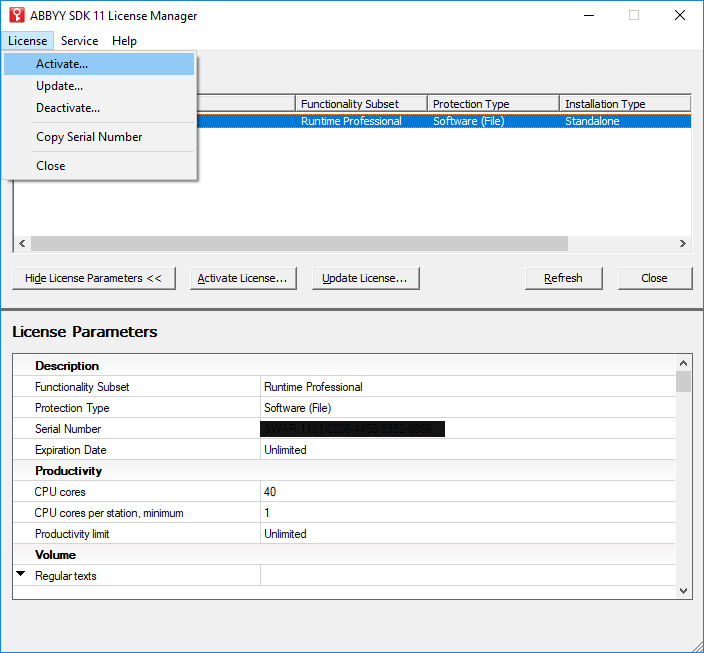The height and width of the screenshot is (653, 704).
Task: Click the horizontal scrollbar thumb
Action: click(299, 243)
